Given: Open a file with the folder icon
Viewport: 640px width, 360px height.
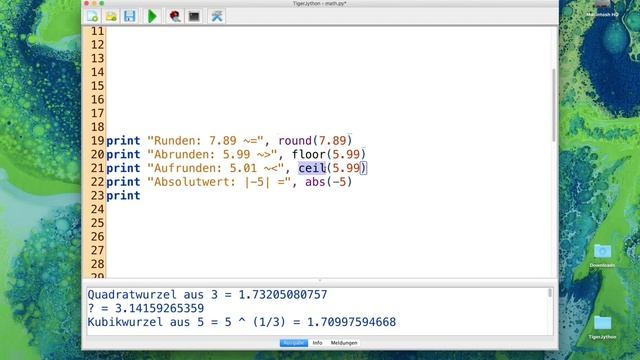Looking at the screenshot, I should tap(111, 16).
